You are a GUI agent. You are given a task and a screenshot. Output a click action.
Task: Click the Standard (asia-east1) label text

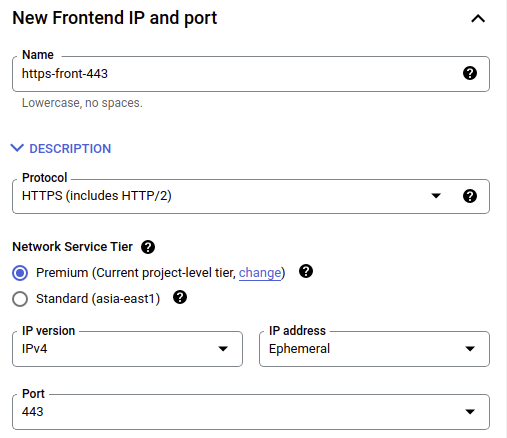(98, 299)
